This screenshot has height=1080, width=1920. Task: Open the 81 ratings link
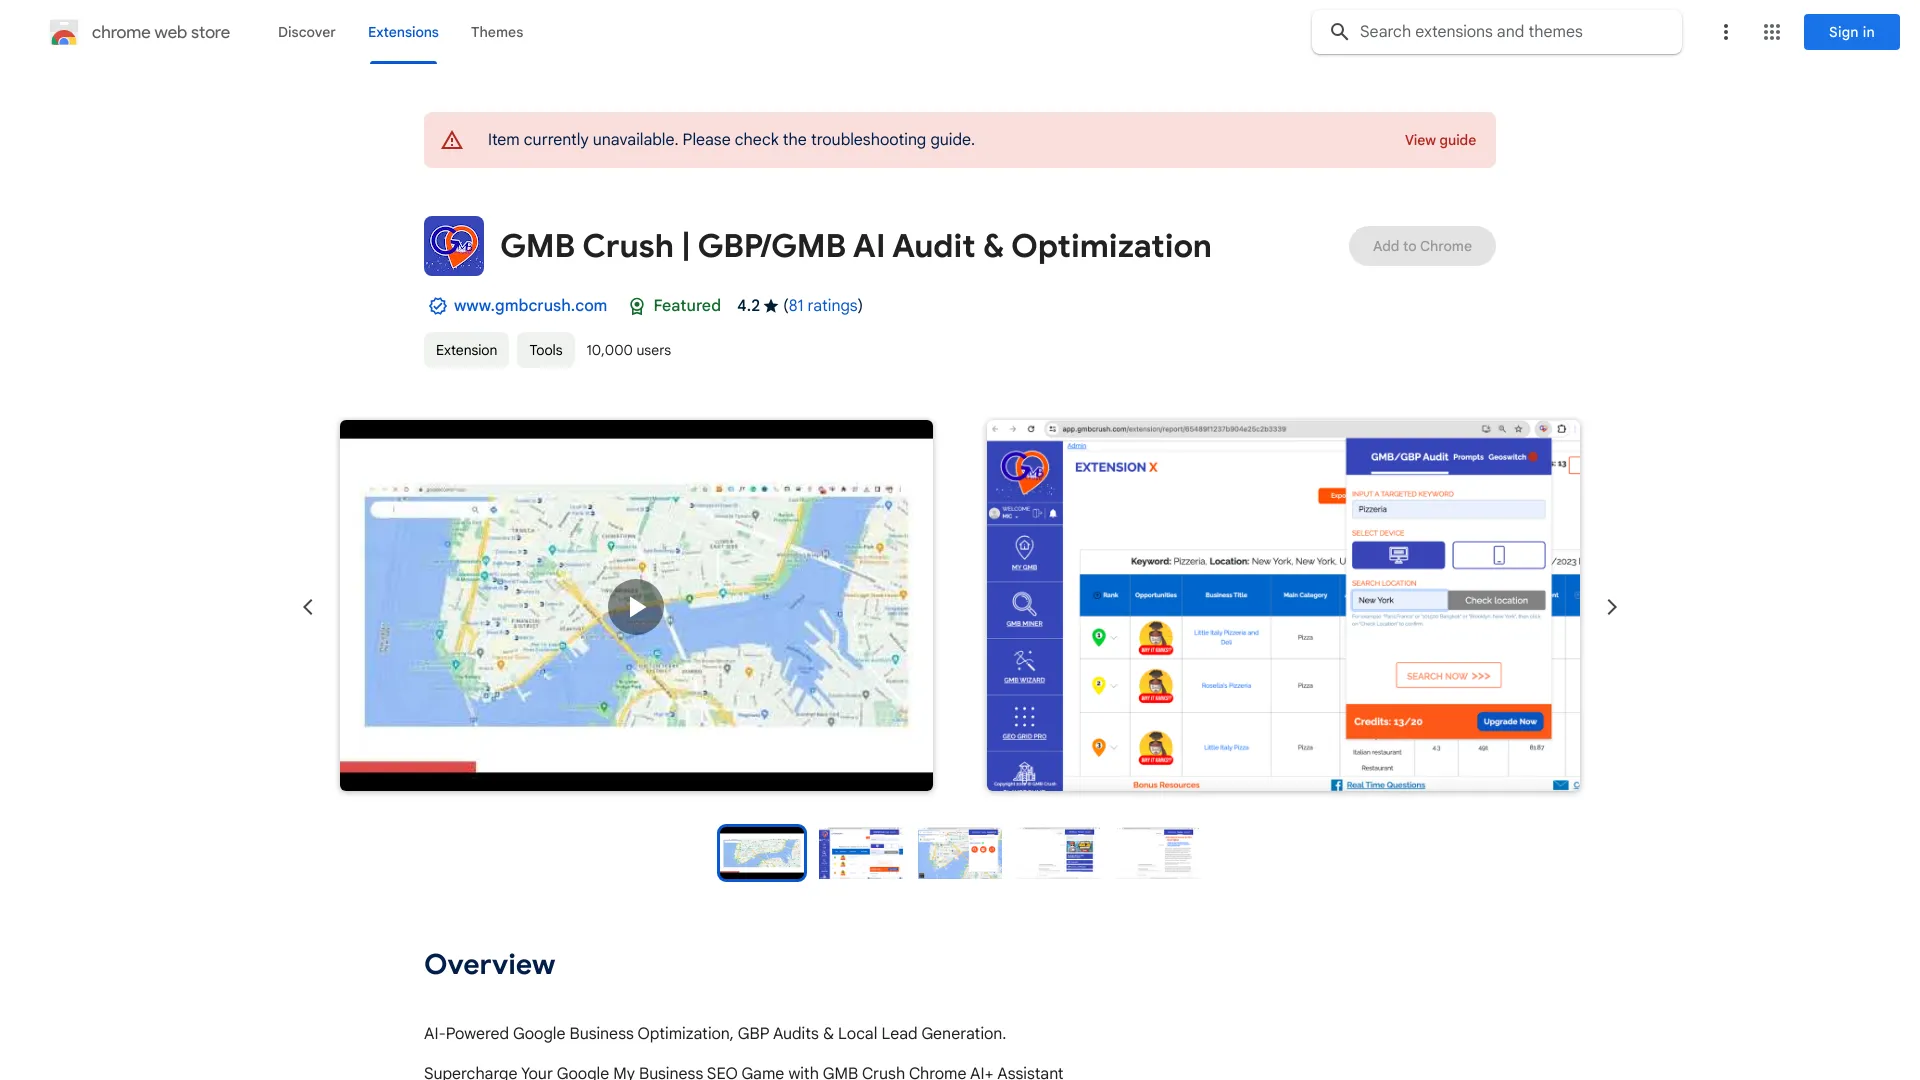(822, 306)
